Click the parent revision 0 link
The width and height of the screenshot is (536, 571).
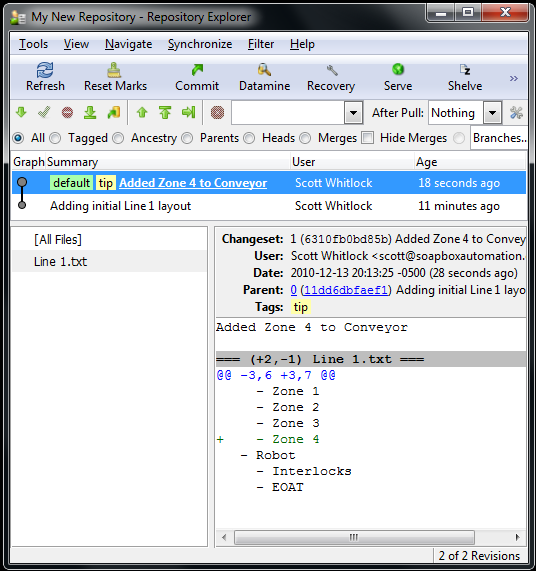click(293, 290)
